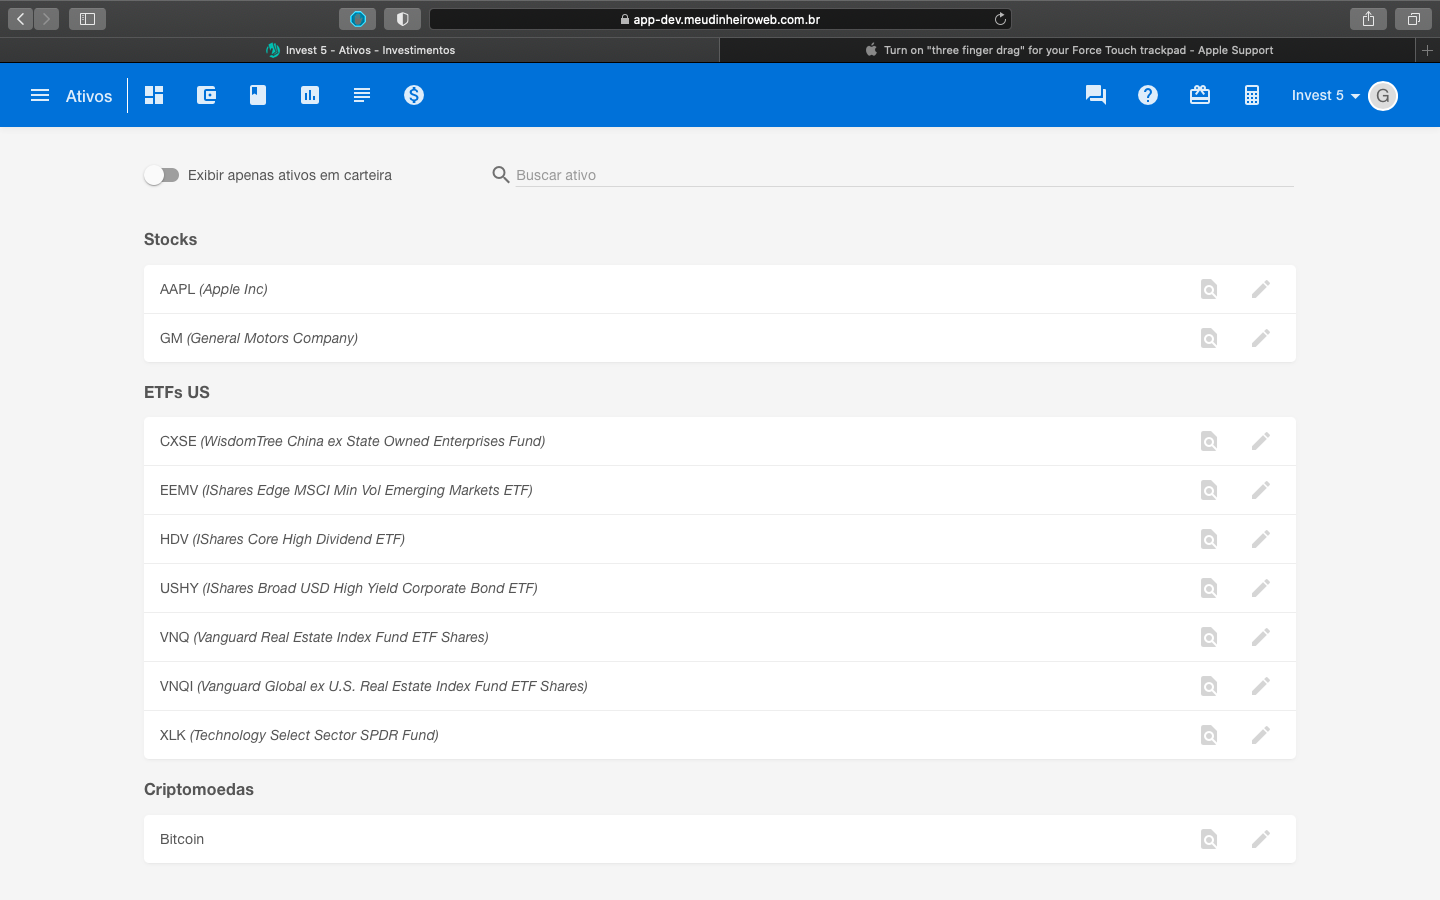Toggle 'Exibir apenas ativos em carteira' switch
1440x900 pixels.
point(162,175)
